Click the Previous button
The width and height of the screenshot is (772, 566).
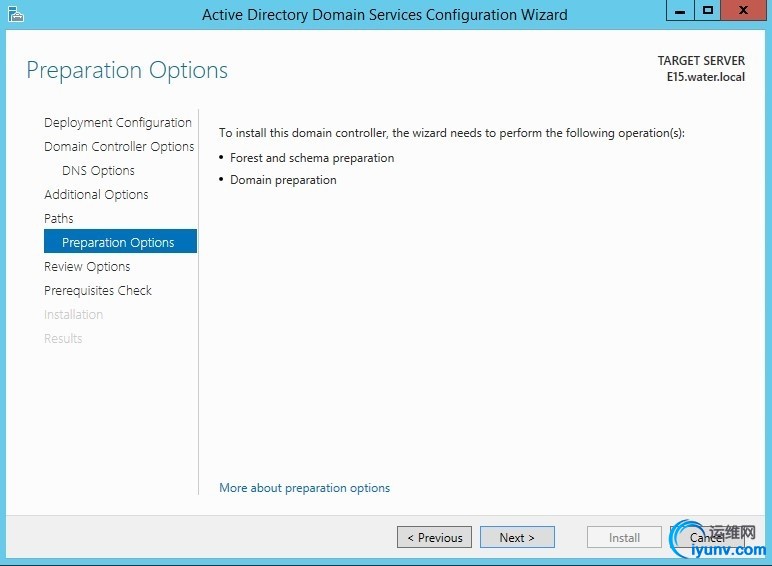(x=434, y=537)
